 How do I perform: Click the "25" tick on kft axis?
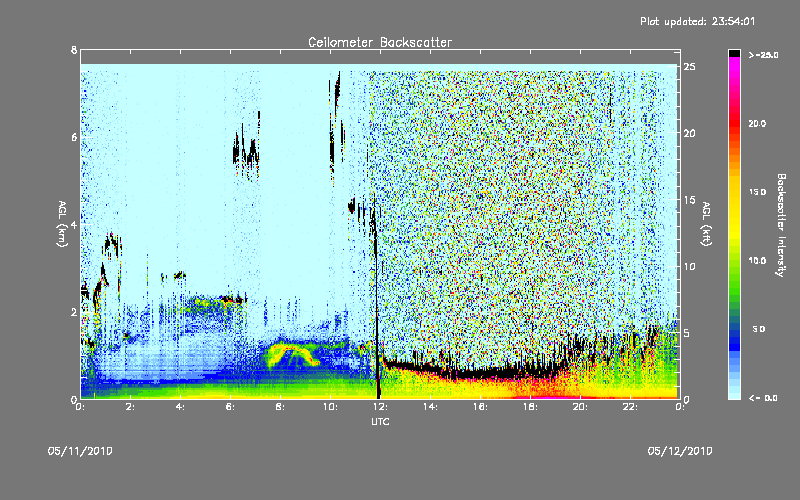pos(689,67)
